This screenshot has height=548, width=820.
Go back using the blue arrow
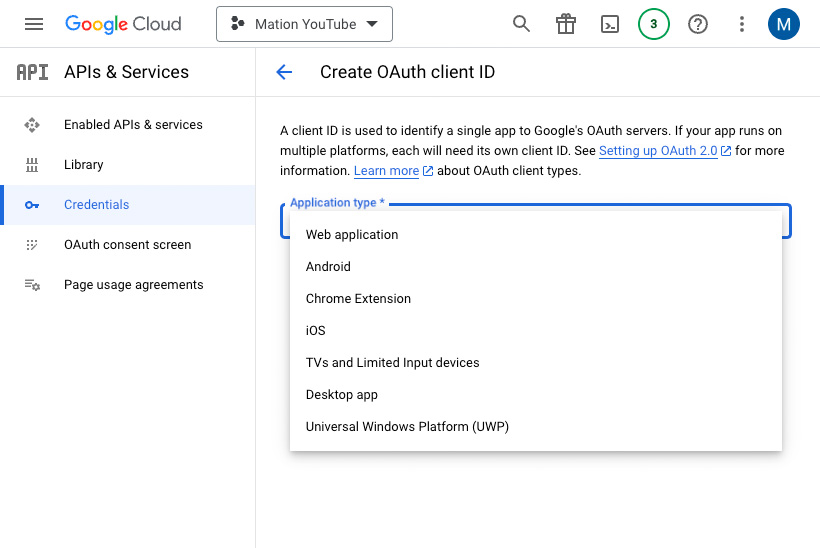(x=284, y=72)
